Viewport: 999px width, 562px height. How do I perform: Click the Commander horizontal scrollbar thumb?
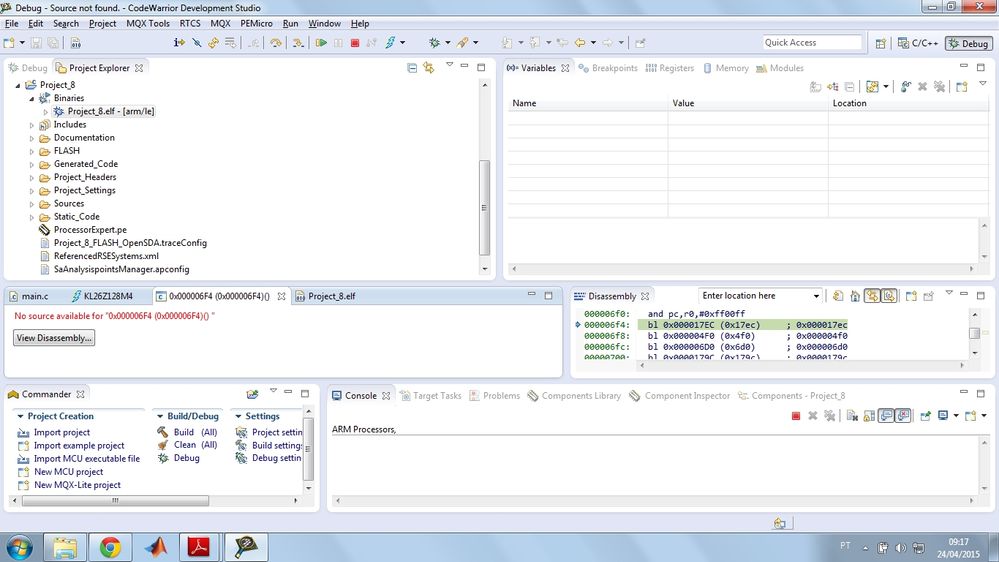(115, 501)
